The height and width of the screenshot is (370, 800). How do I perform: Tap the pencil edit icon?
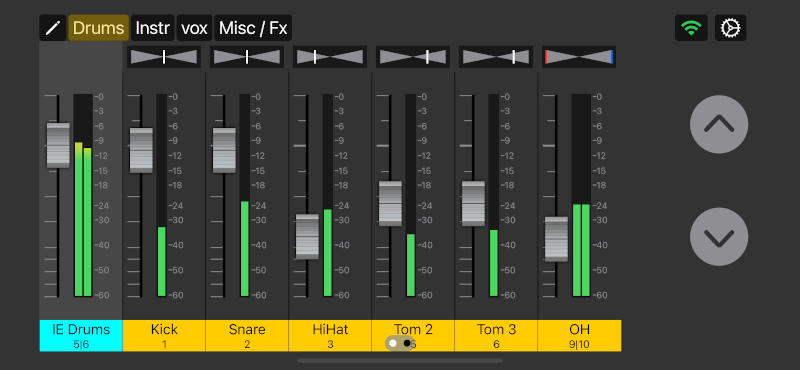(53, 28)
